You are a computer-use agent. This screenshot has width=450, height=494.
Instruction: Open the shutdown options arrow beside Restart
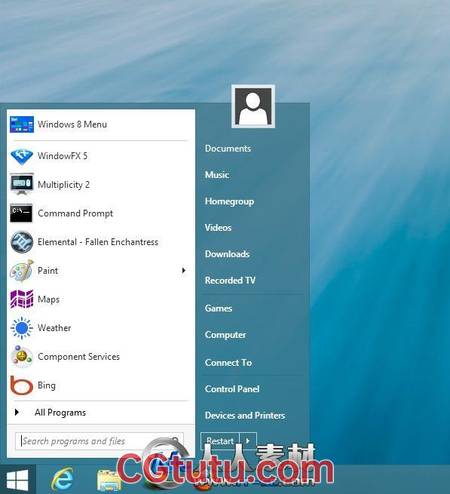click(x=248, y=441)
